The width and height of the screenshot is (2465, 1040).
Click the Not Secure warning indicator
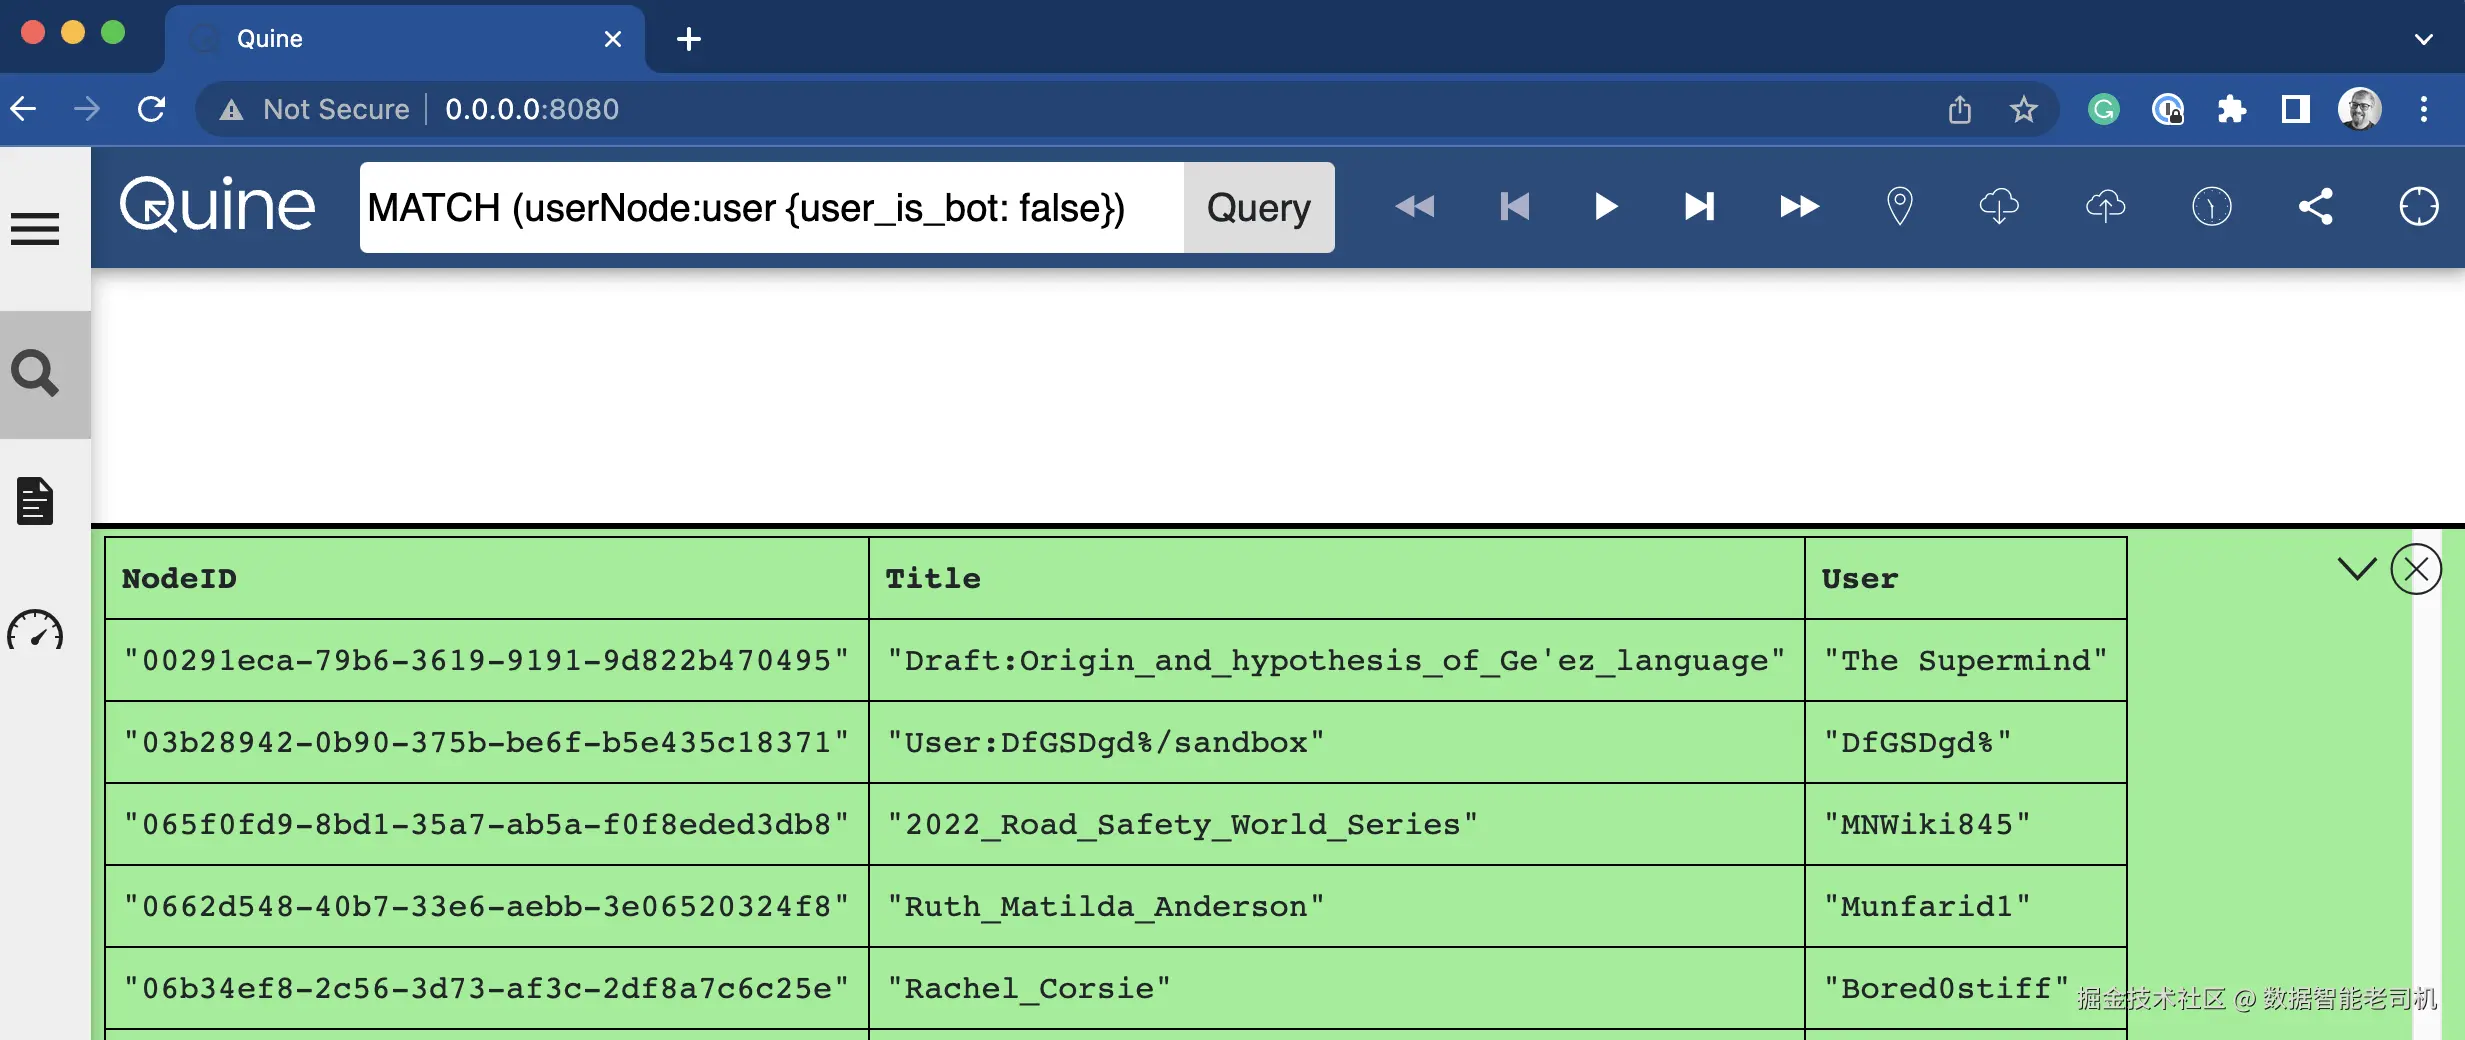tap(314, 109)
